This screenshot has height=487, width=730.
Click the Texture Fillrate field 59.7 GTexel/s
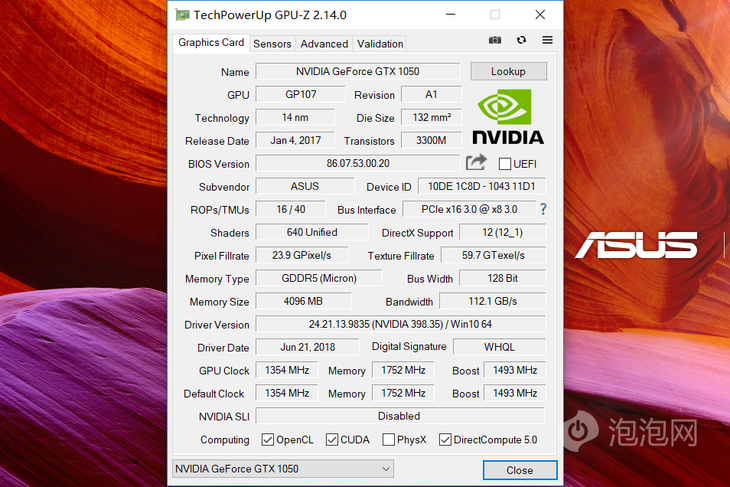click(493, 256)
